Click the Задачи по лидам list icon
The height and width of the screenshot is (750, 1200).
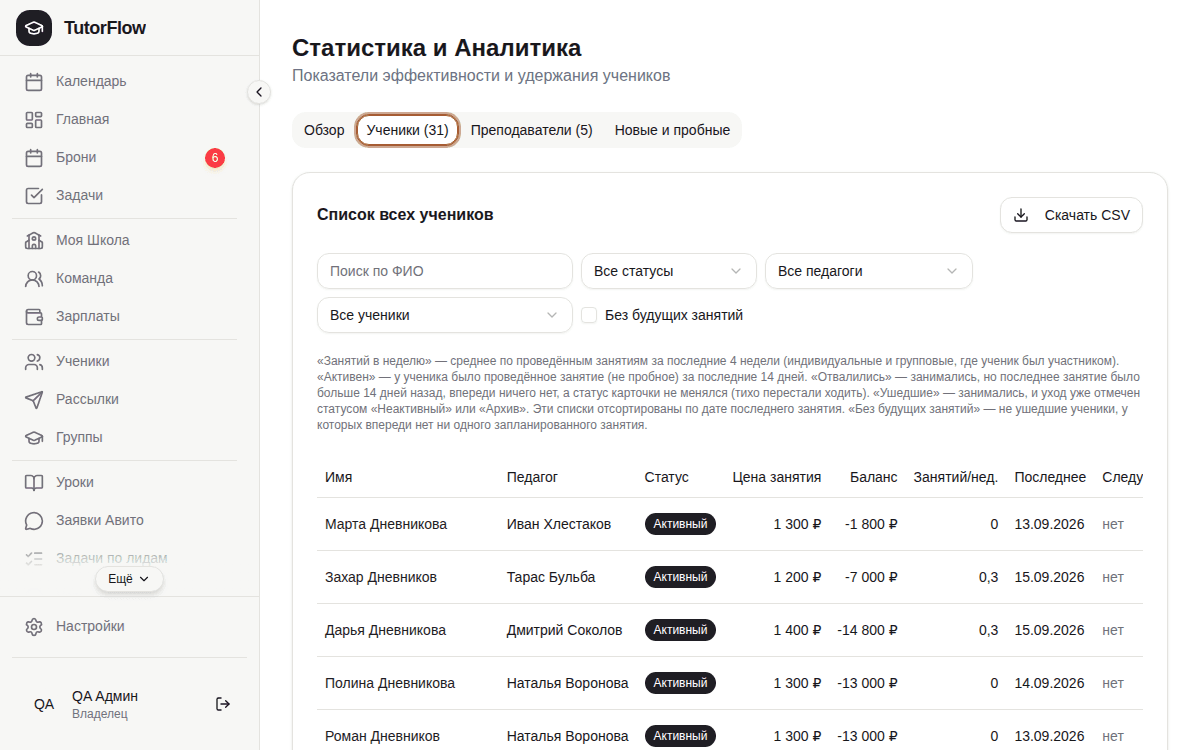pos(34,558)
